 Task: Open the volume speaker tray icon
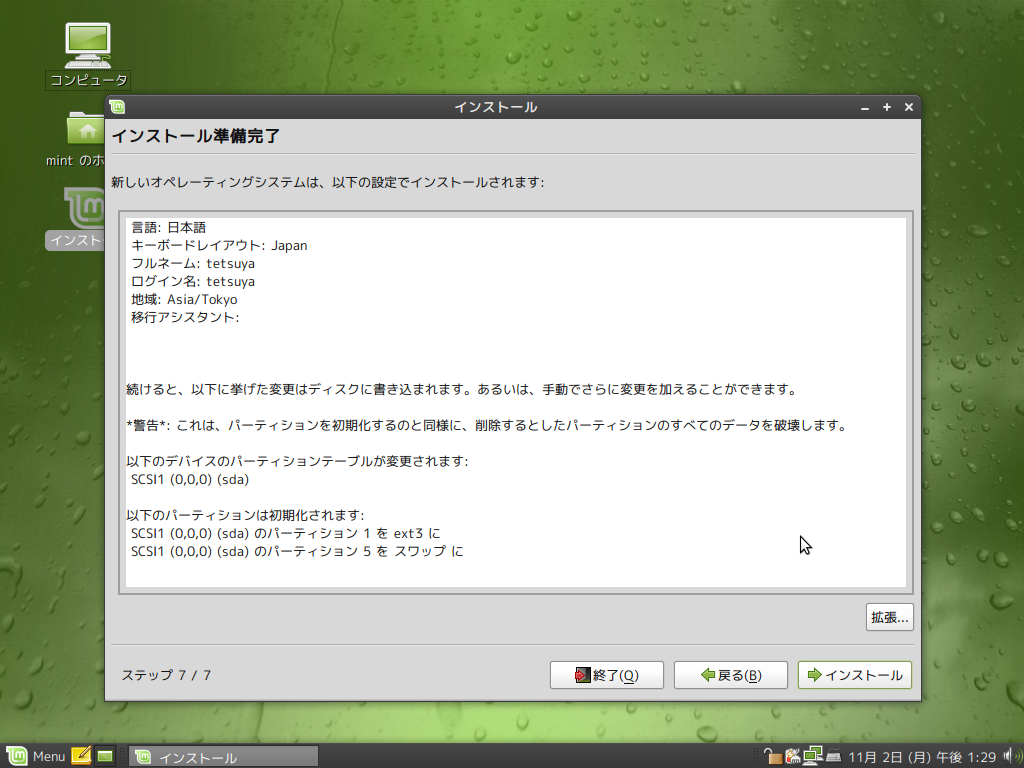(1013, 756)
